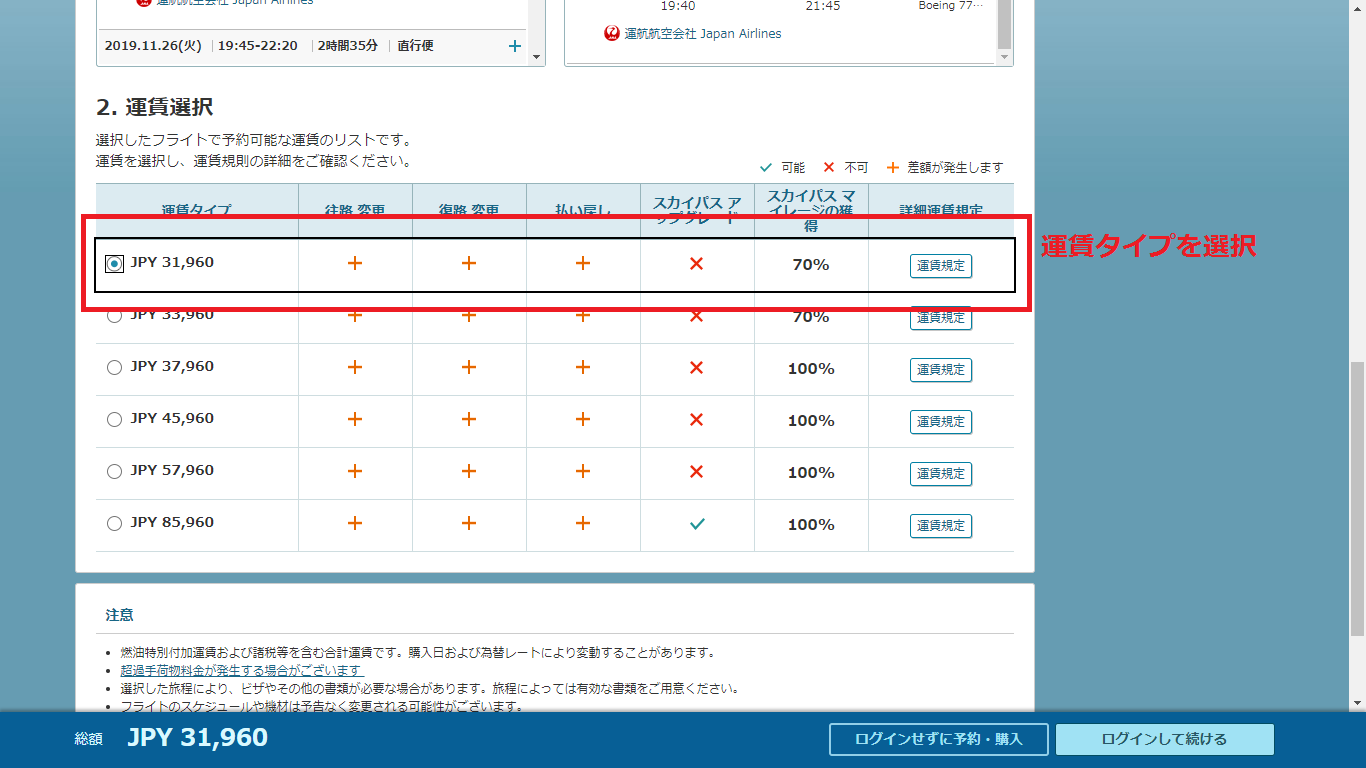Image resolution: width=1366 pixels, height=768 pixels.
Task: Click the right flight card vertical scrollbar
Action: [1005, 25]
